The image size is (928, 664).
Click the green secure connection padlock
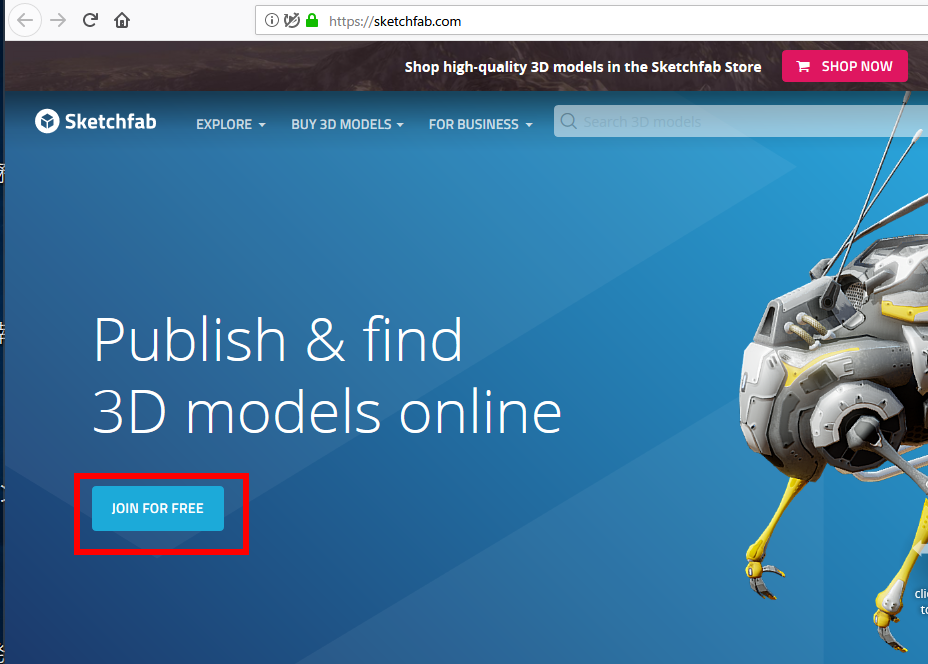[x=312, y=21]
